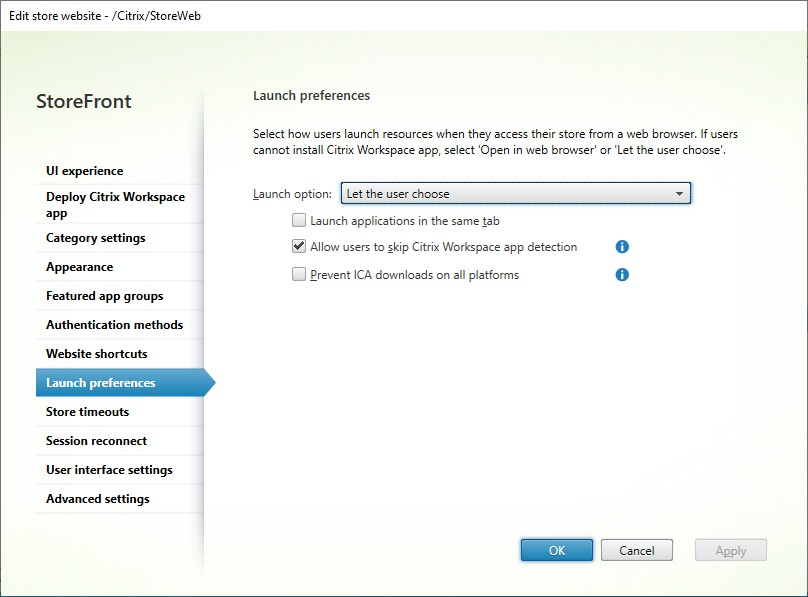
Task: Go to Category settings
Action: (95, 237)
